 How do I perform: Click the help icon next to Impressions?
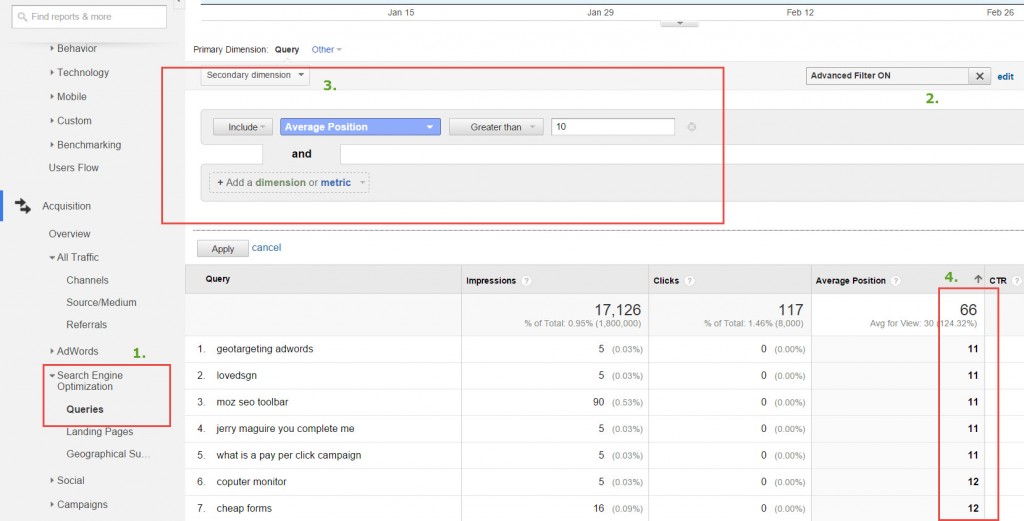526,281
